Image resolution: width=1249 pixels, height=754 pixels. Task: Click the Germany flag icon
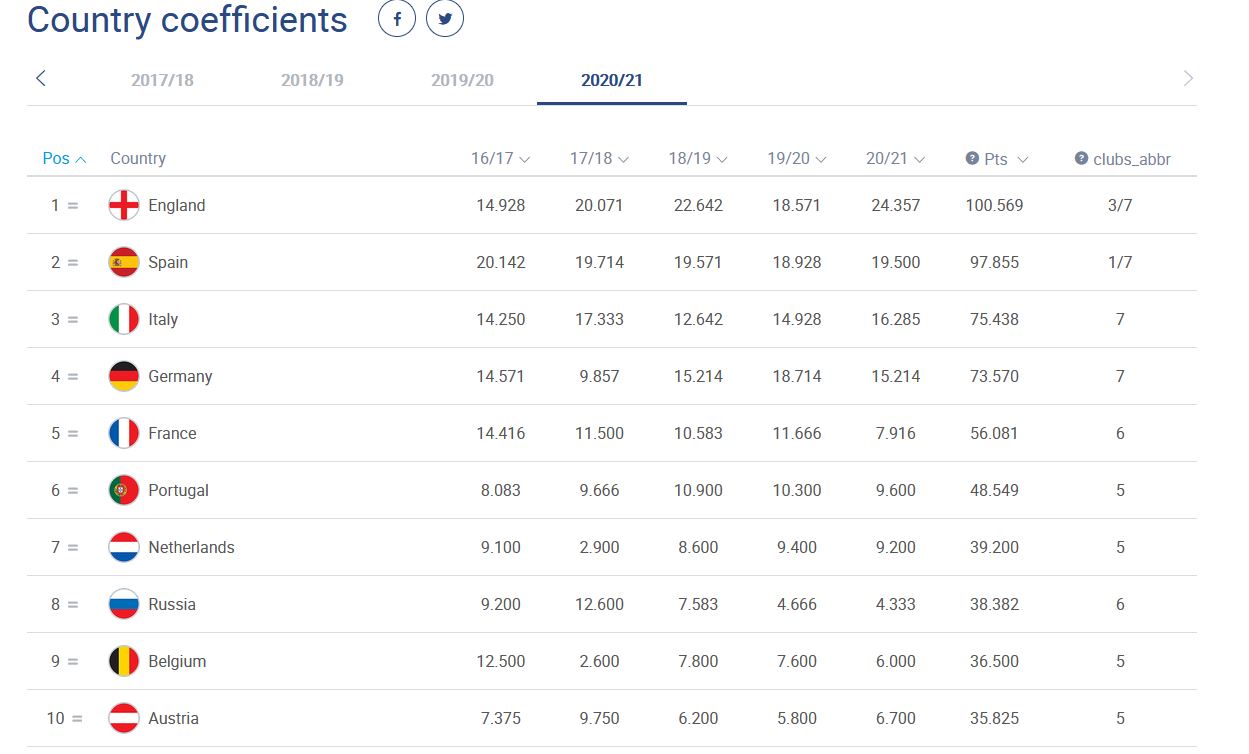point(124,376)
